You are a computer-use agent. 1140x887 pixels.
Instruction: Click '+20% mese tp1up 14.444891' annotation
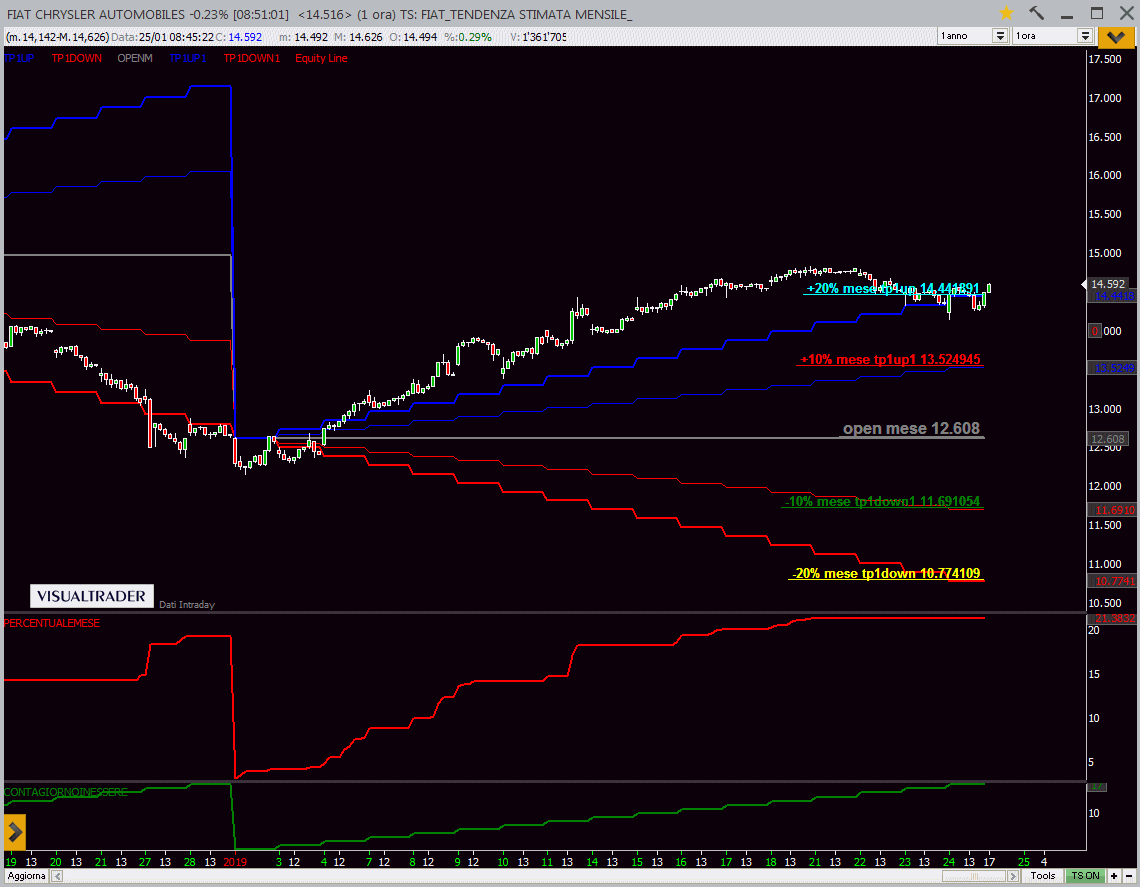[893, 289]
